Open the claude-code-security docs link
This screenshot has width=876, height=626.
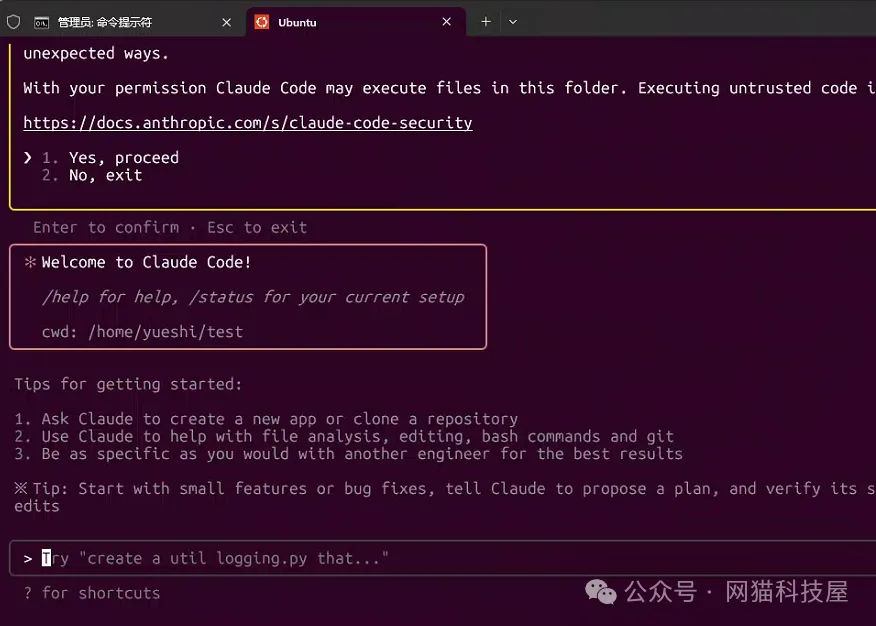click(x=247, y=122)
